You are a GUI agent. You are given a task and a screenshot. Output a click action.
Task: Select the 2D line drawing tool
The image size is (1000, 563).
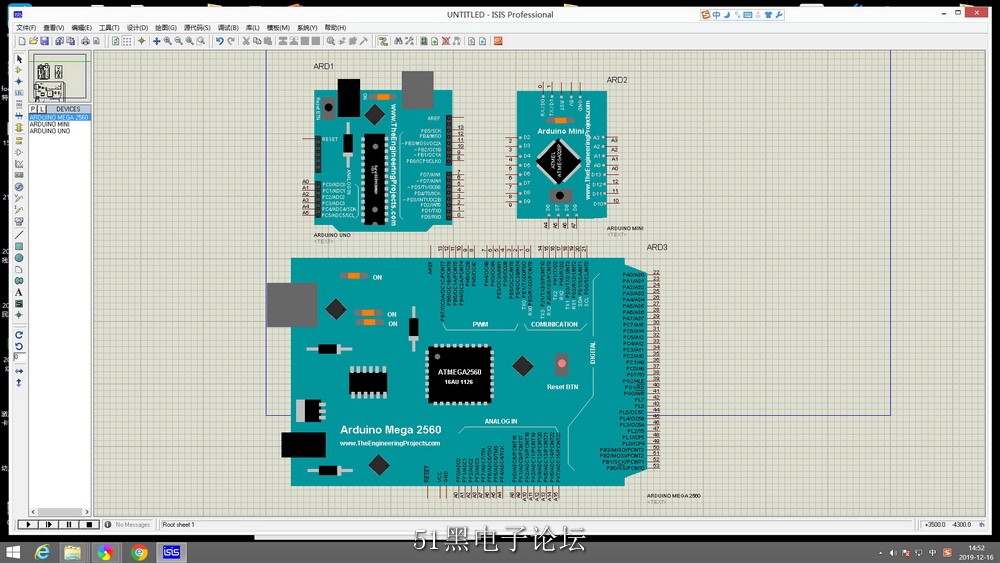click(18, 235)
